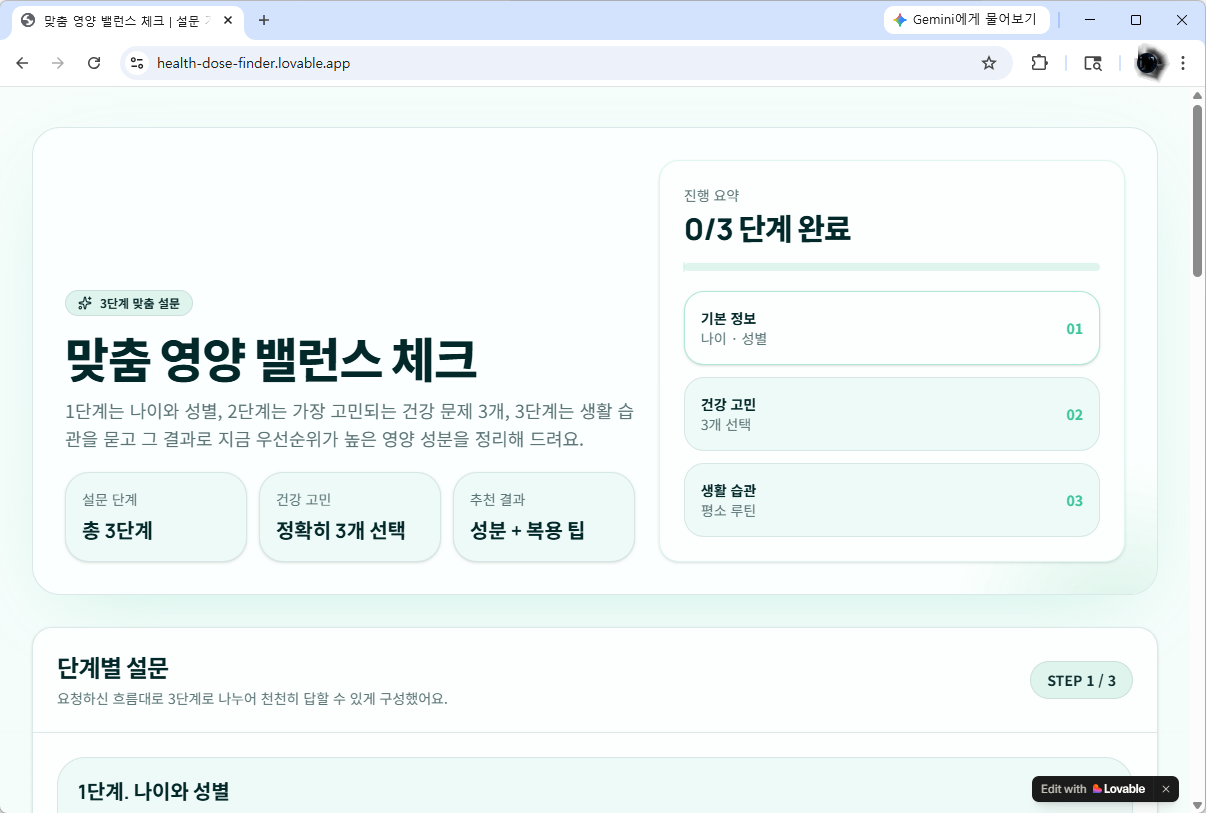The width and height of the screenshot is (1206, 813).
Task: Open the Chrome three-dot menu
Action: 1183,62
